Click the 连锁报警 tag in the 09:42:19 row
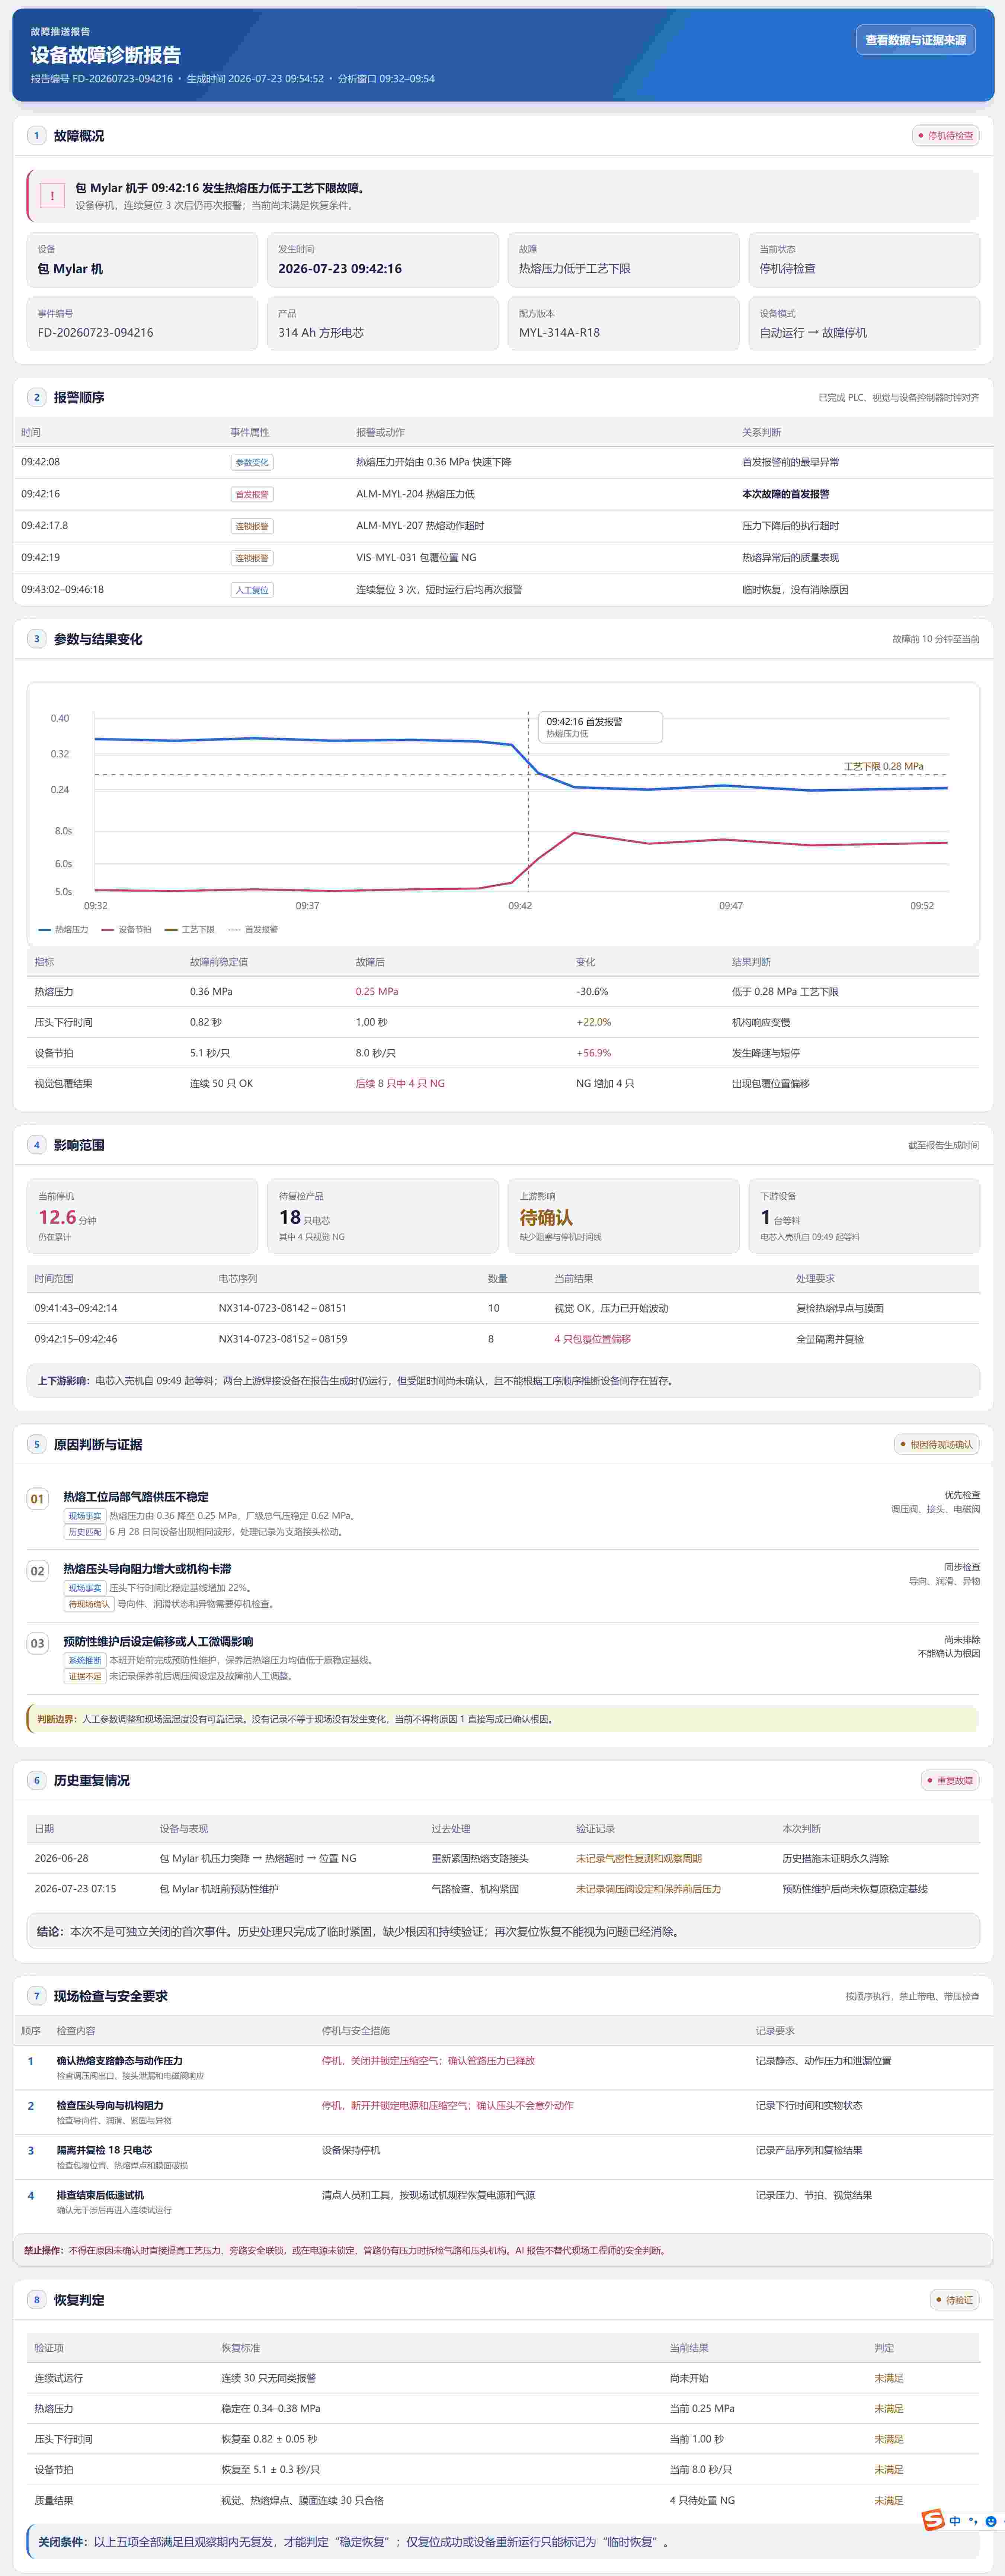 pyautogui.click(x=252, y=558)
